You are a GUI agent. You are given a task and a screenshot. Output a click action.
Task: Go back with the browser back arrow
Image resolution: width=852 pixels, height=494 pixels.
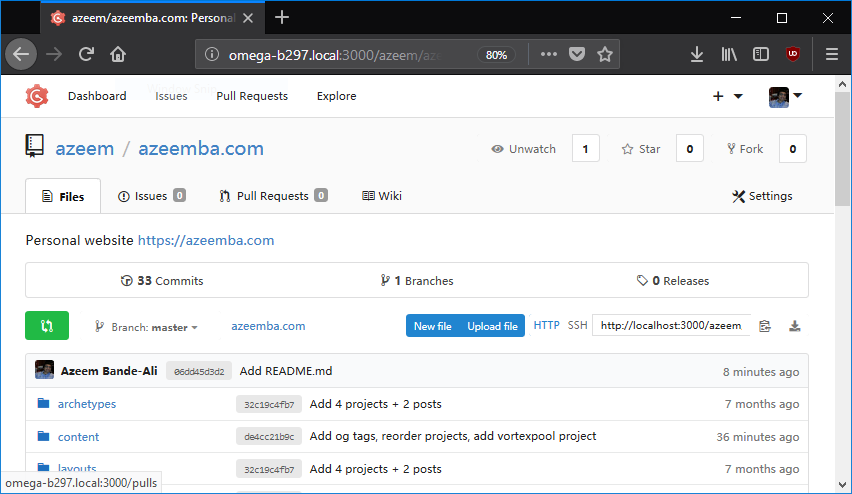(x=21, y=54)
